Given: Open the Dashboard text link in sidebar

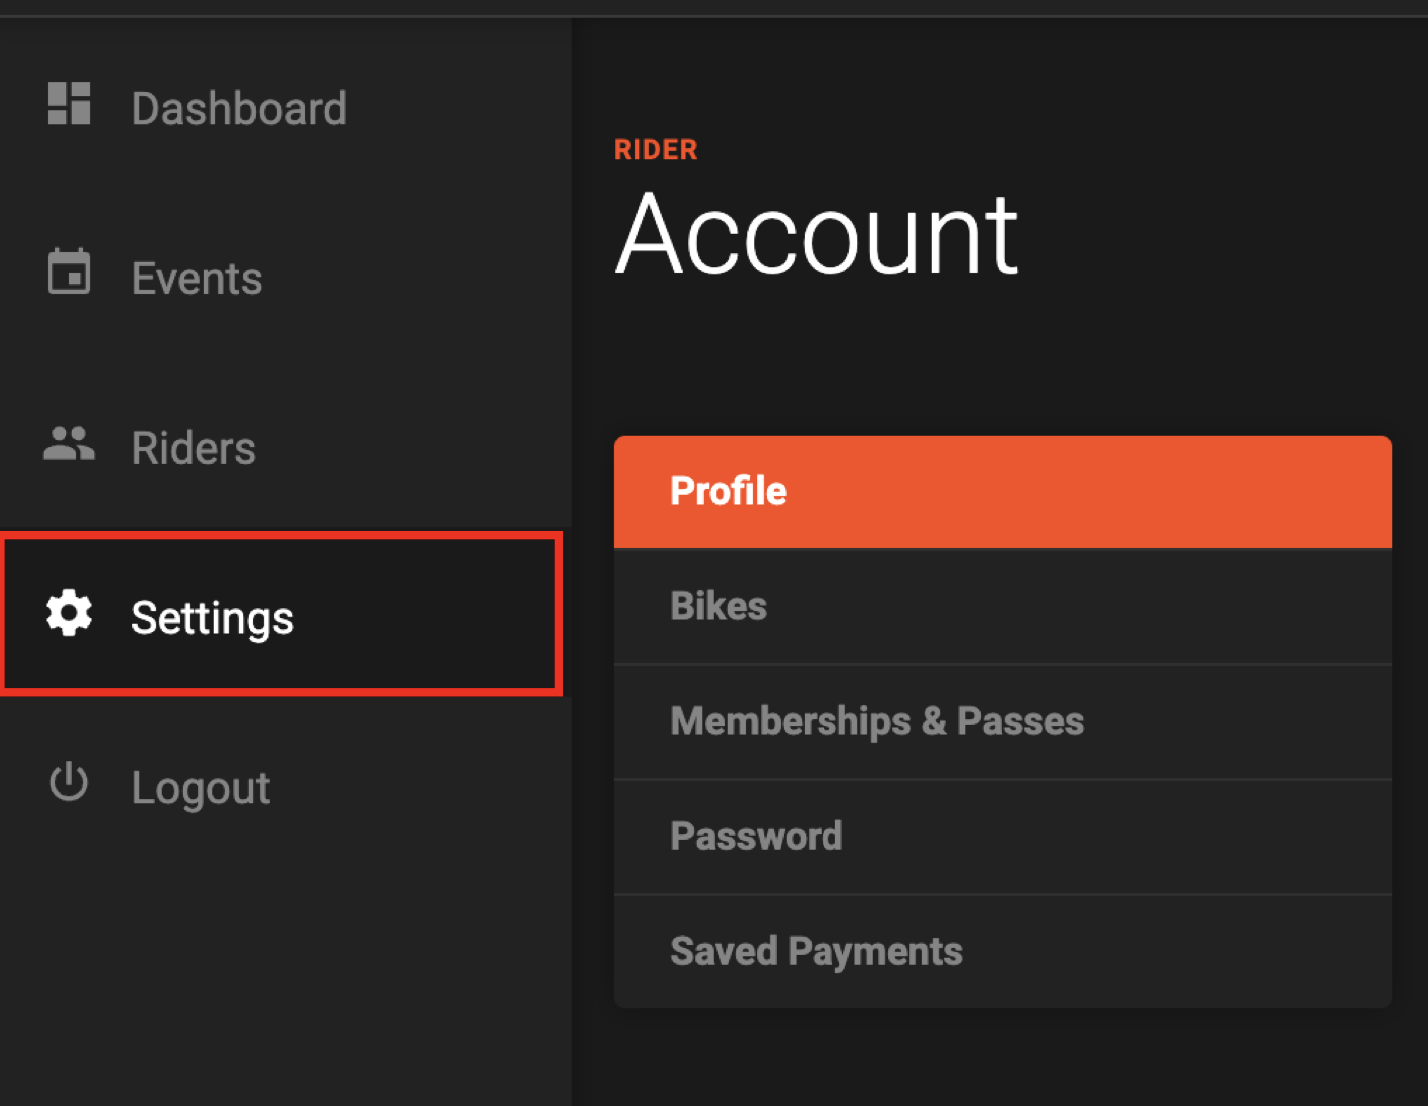Looking at the screenshot, I should pos(239,108).
